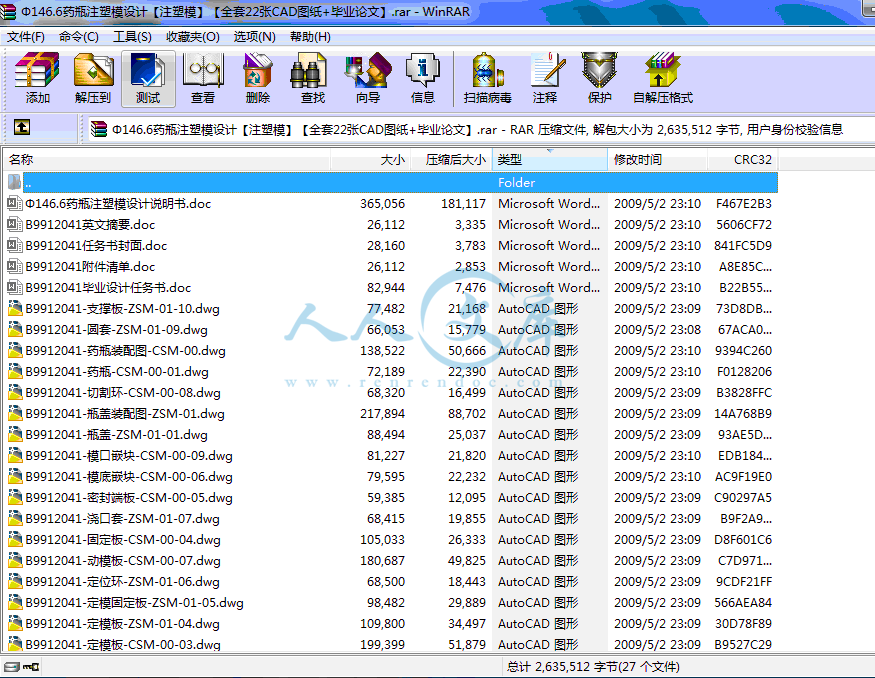Sort by the 大小 column header
This screenshot has width=875, height=678.
coord(371,160)
